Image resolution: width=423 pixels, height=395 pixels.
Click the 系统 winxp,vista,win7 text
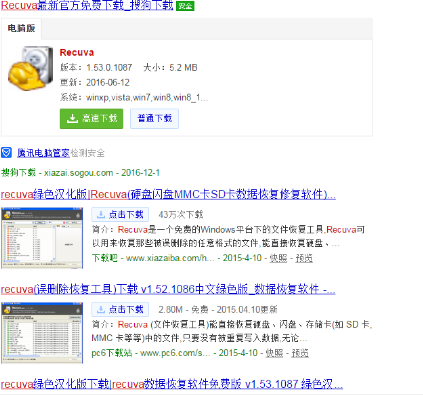(x=134, y=97)
